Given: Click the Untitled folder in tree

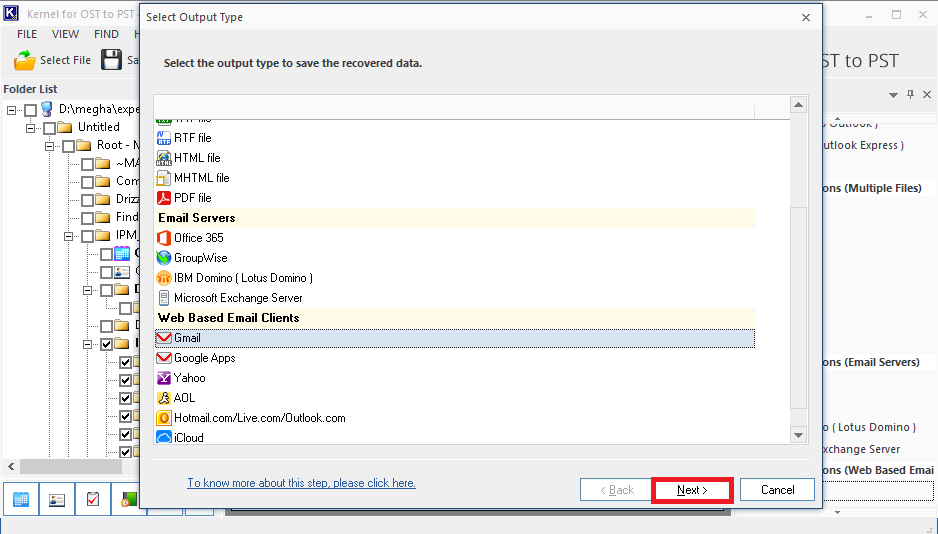Looking at the screenshot, I should 99,127.
